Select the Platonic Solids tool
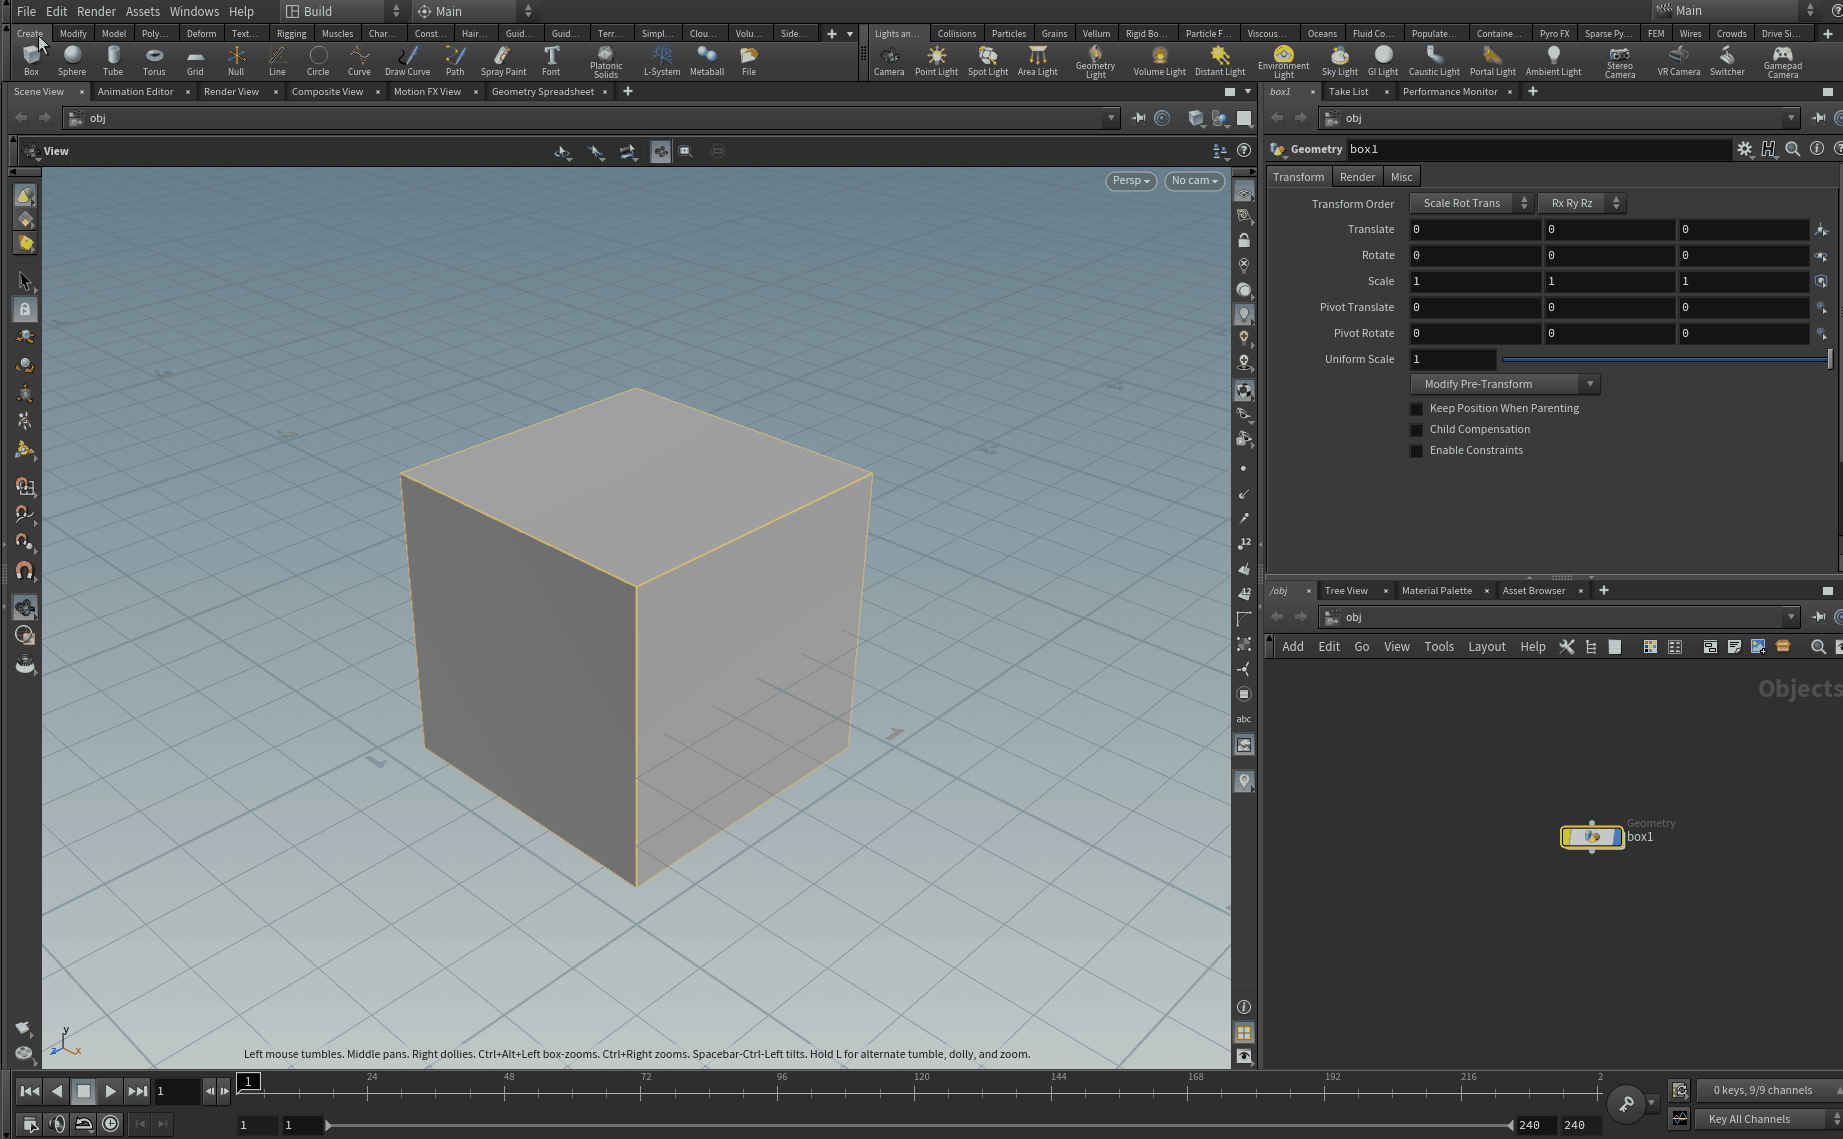This screenshot has width=1843, height=1139. [x=605, y=60]
